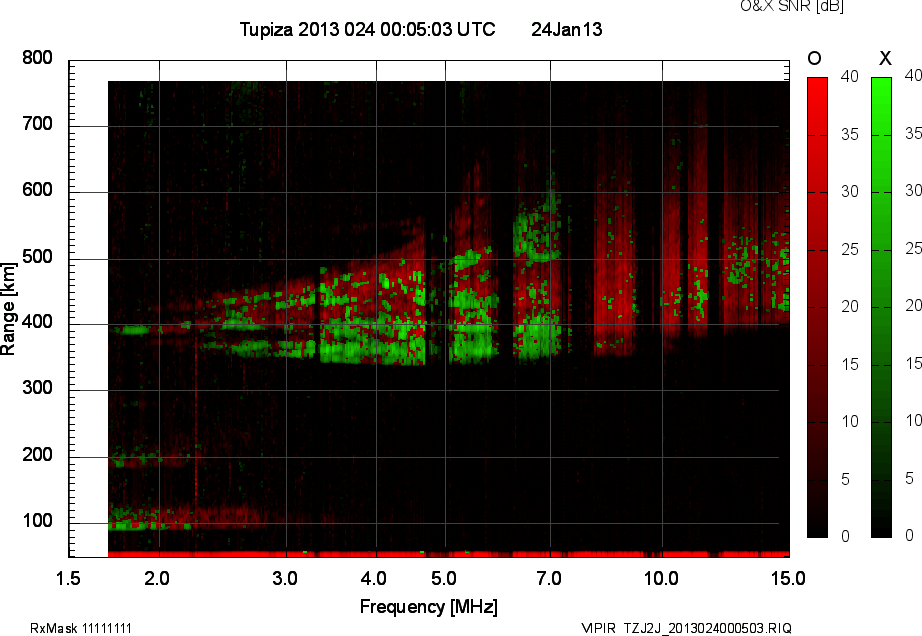Click the red O colorbar
The height and width of the screenshot is (636, 922).
point(817,307)
